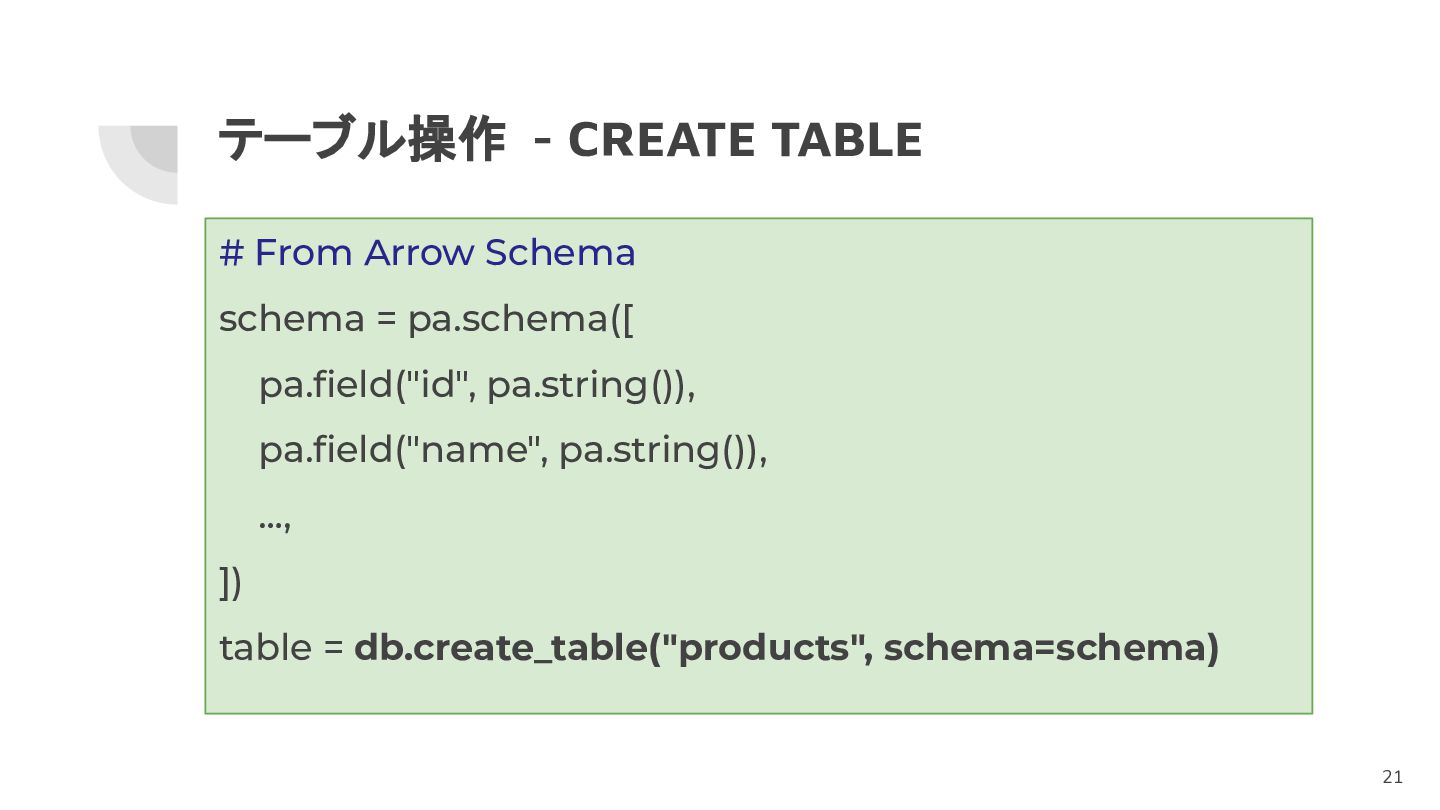
Task: Click the bold db.create_table call text
Action: coord(787,648)
